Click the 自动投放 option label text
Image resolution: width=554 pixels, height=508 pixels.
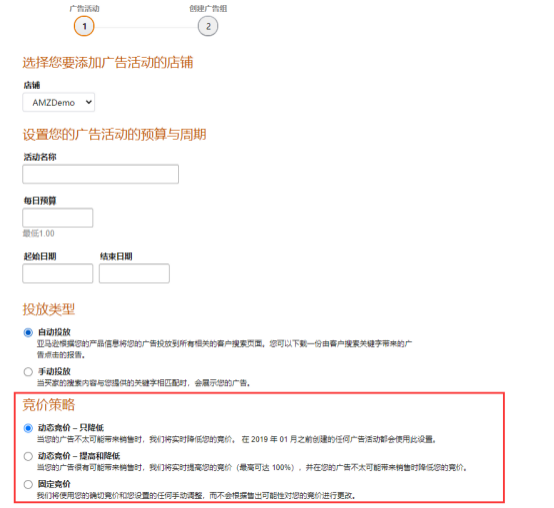[x=54, y=332]
